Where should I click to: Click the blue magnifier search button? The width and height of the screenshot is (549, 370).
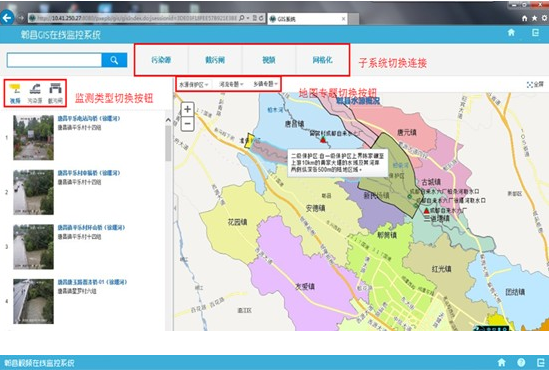coord(114,60)
